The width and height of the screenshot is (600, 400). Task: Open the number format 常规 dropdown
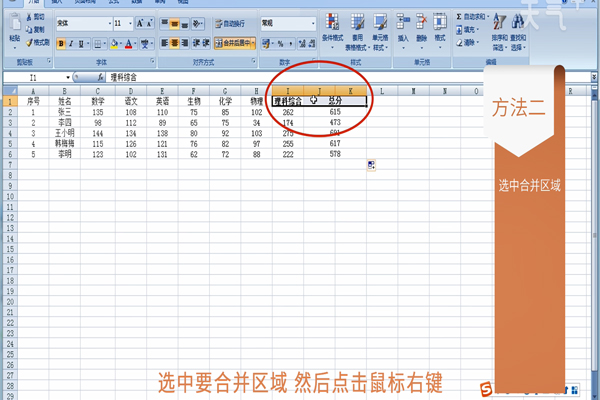coord(313,23)
